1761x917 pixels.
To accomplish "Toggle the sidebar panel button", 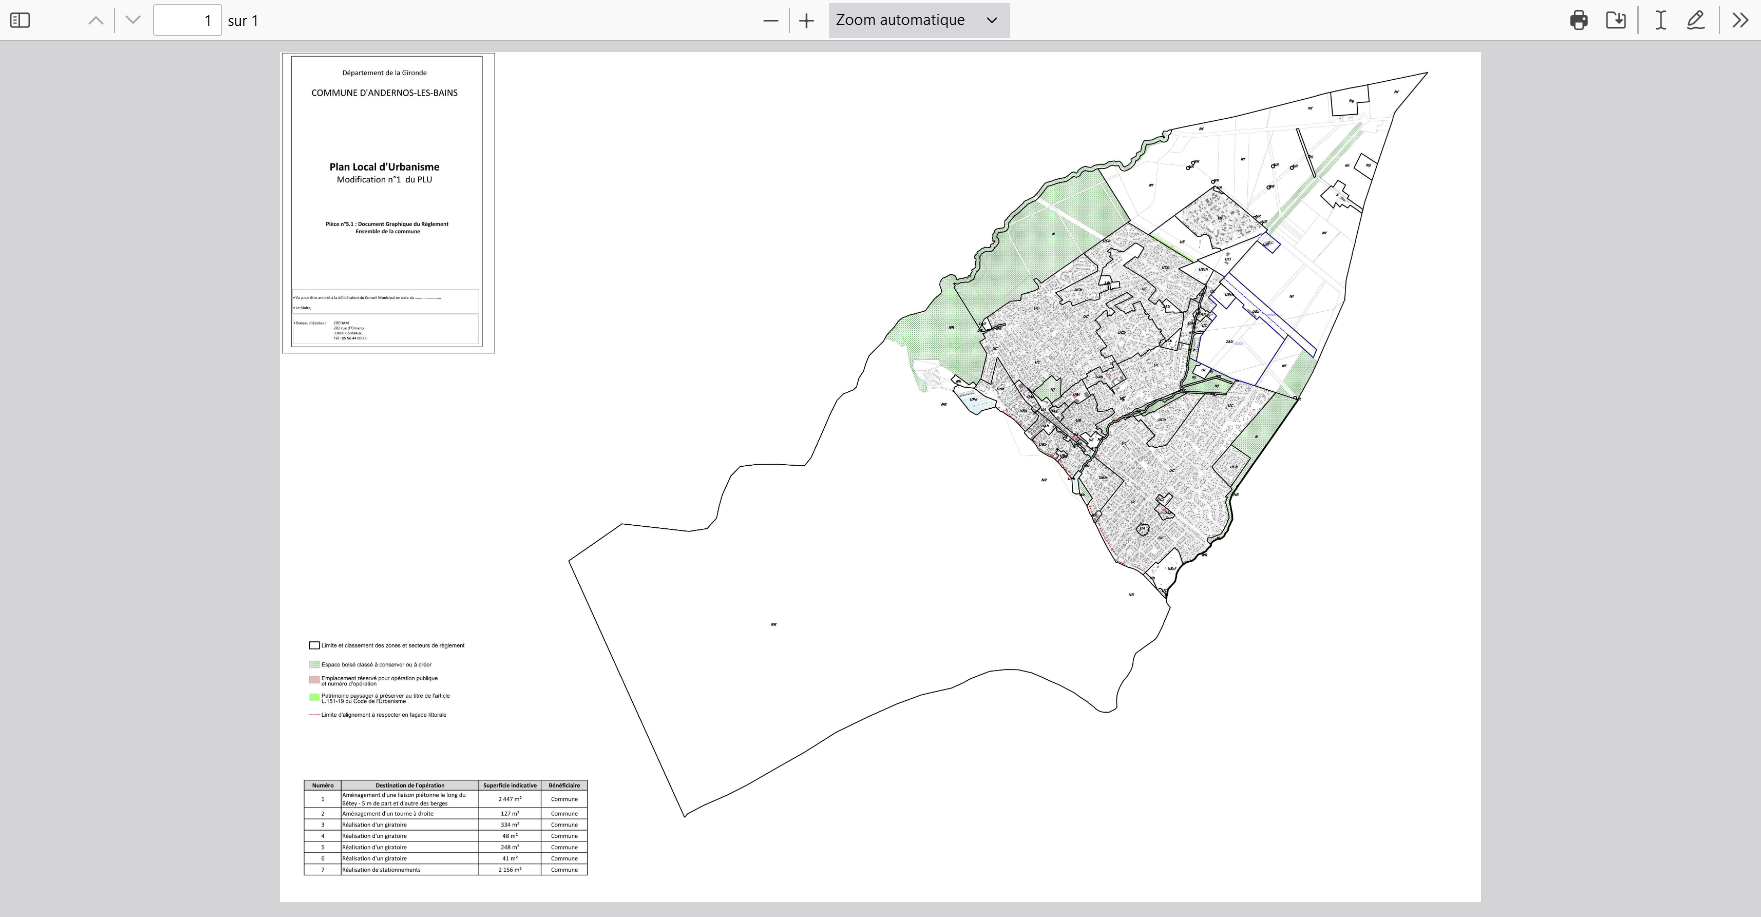I will click(20, 20).
